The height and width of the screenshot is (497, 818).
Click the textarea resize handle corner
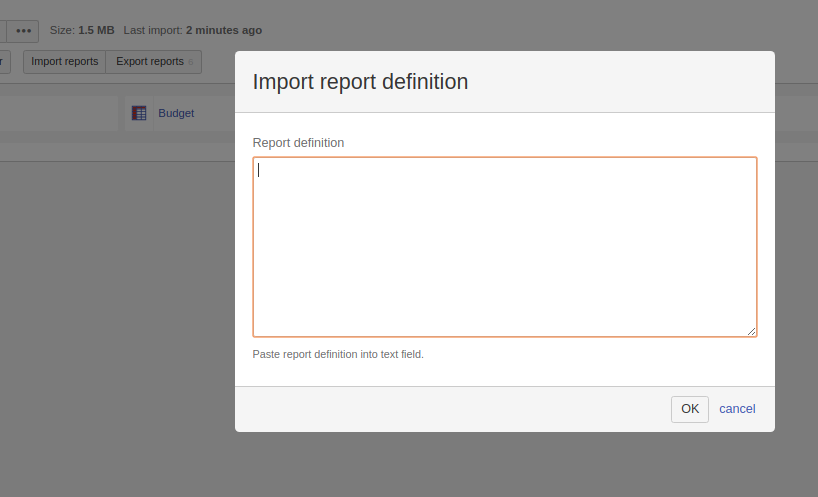(x=751, y=331)
